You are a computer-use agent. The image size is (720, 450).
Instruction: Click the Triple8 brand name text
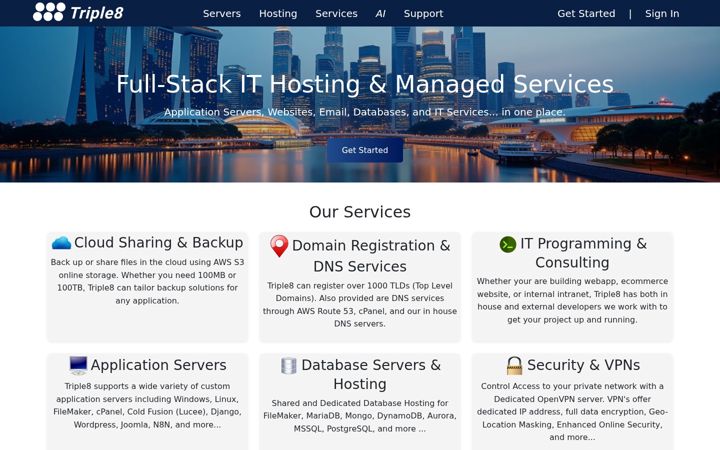97,13
